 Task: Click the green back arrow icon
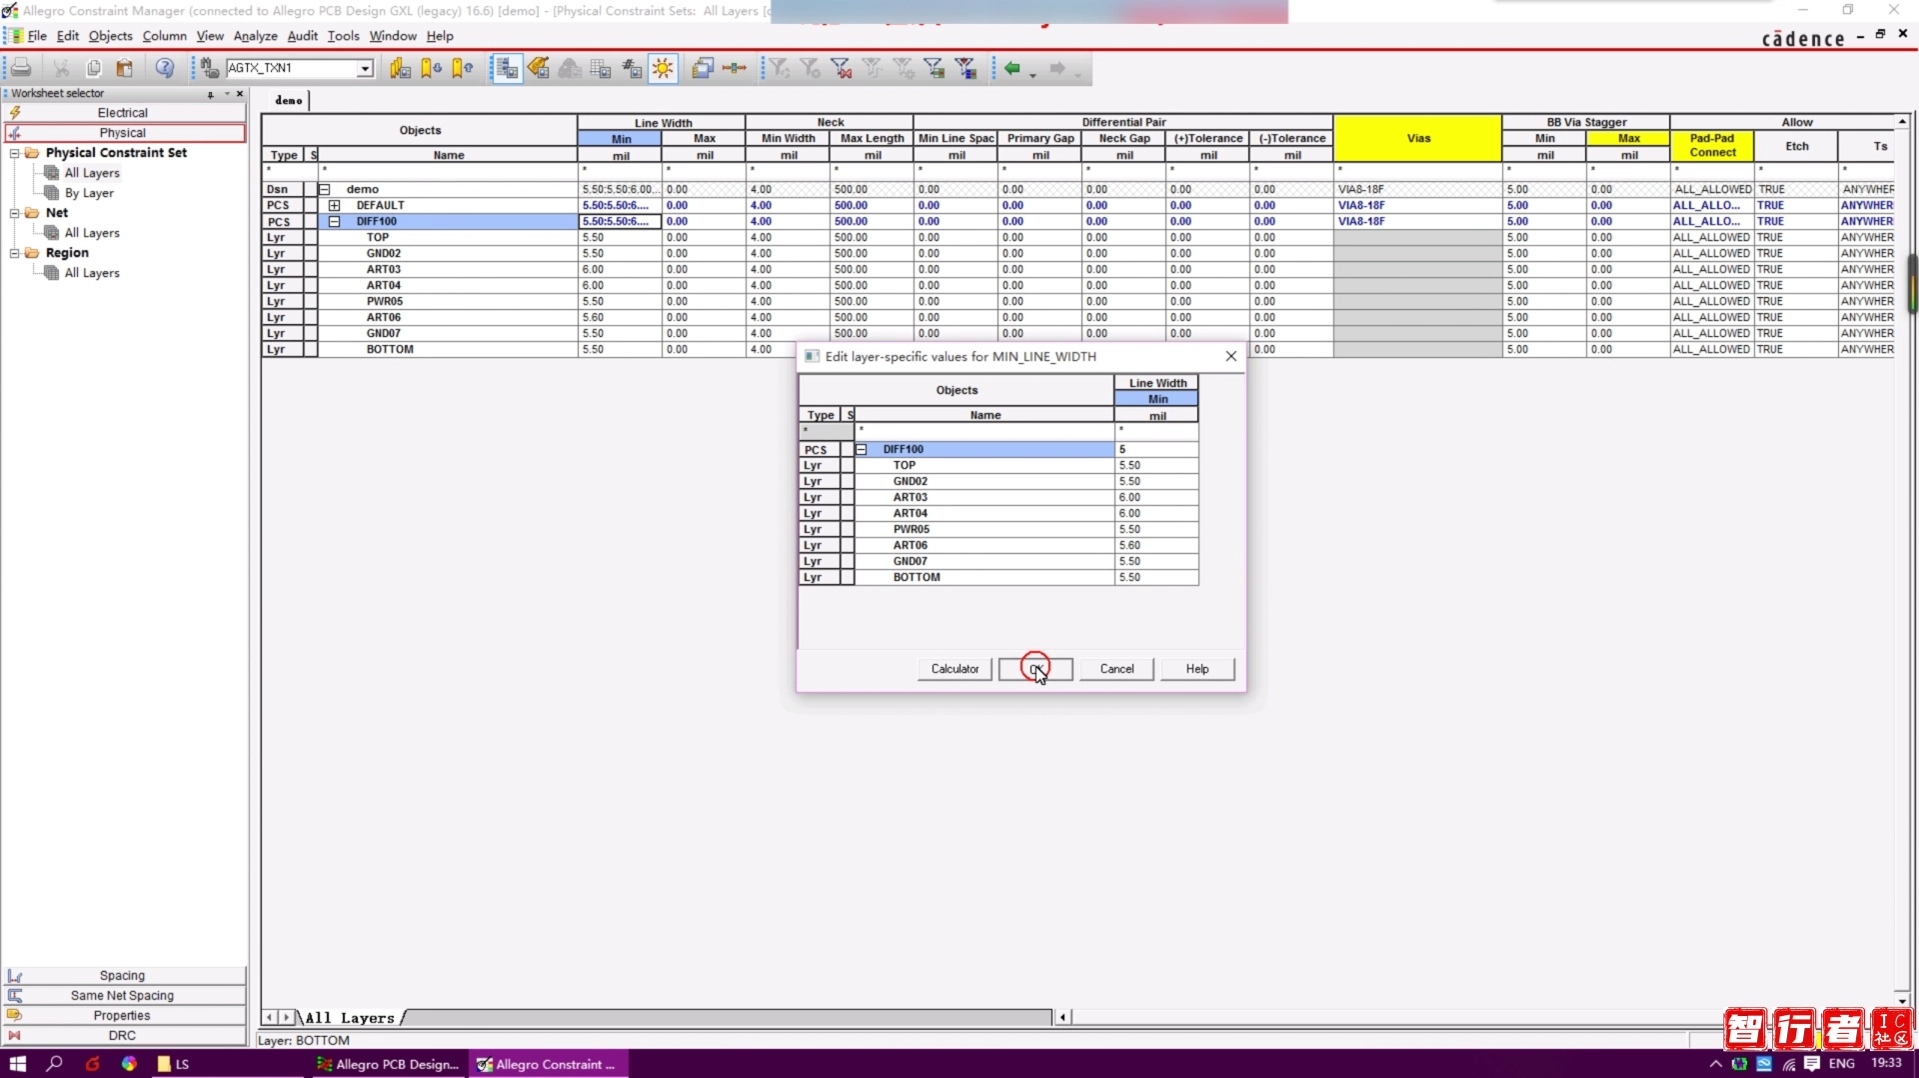click(1013, 68)
